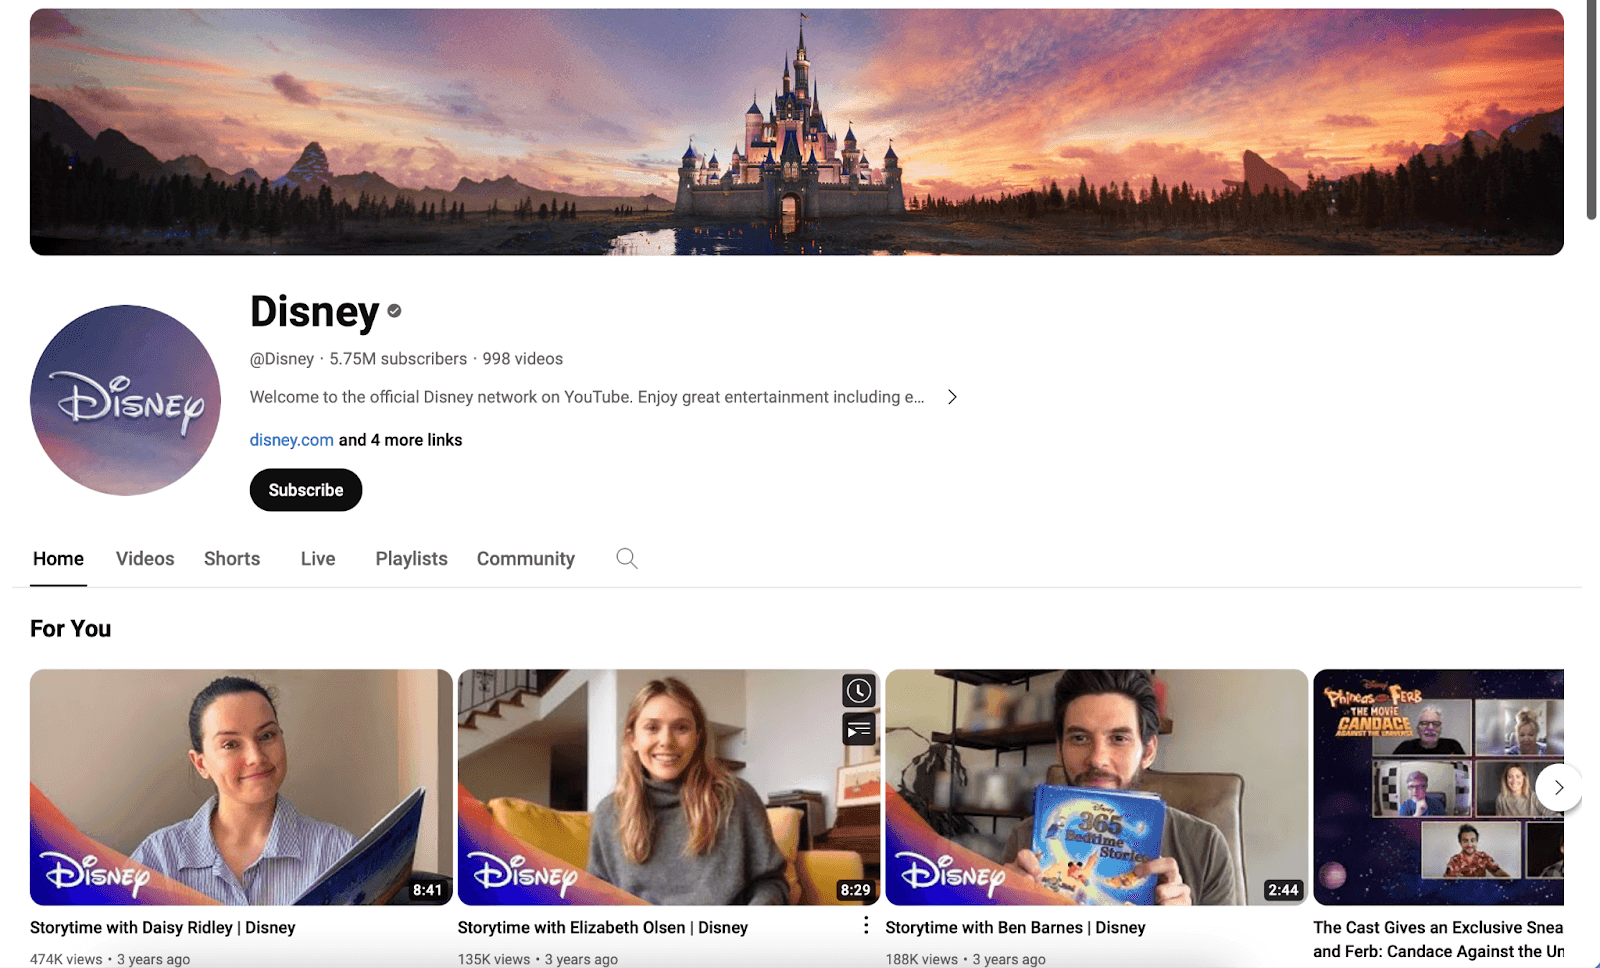Select the Playlists tab

(410, 558)
